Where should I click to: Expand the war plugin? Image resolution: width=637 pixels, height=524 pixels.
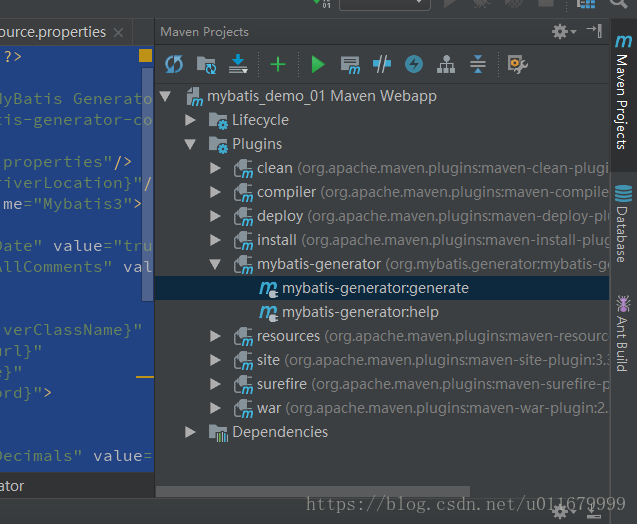pos(215,408)
